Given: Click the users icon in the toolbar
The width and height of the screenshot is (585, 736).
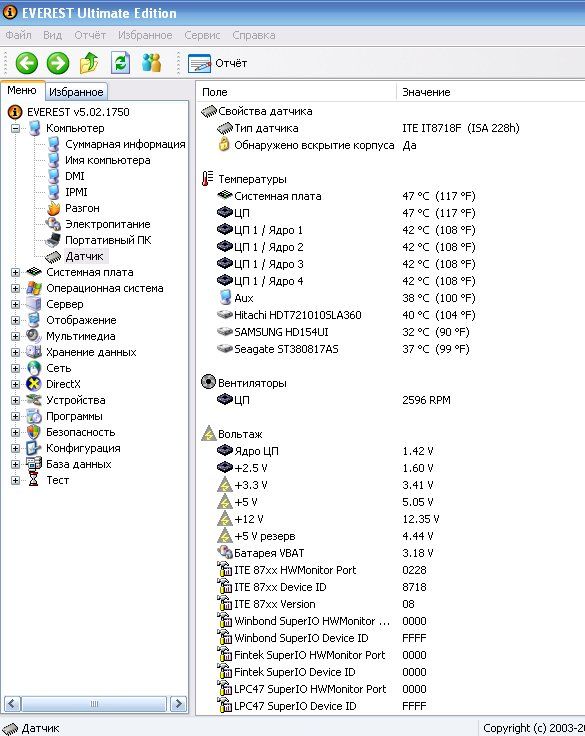Looking at the screenshot, I should (151, 63).
